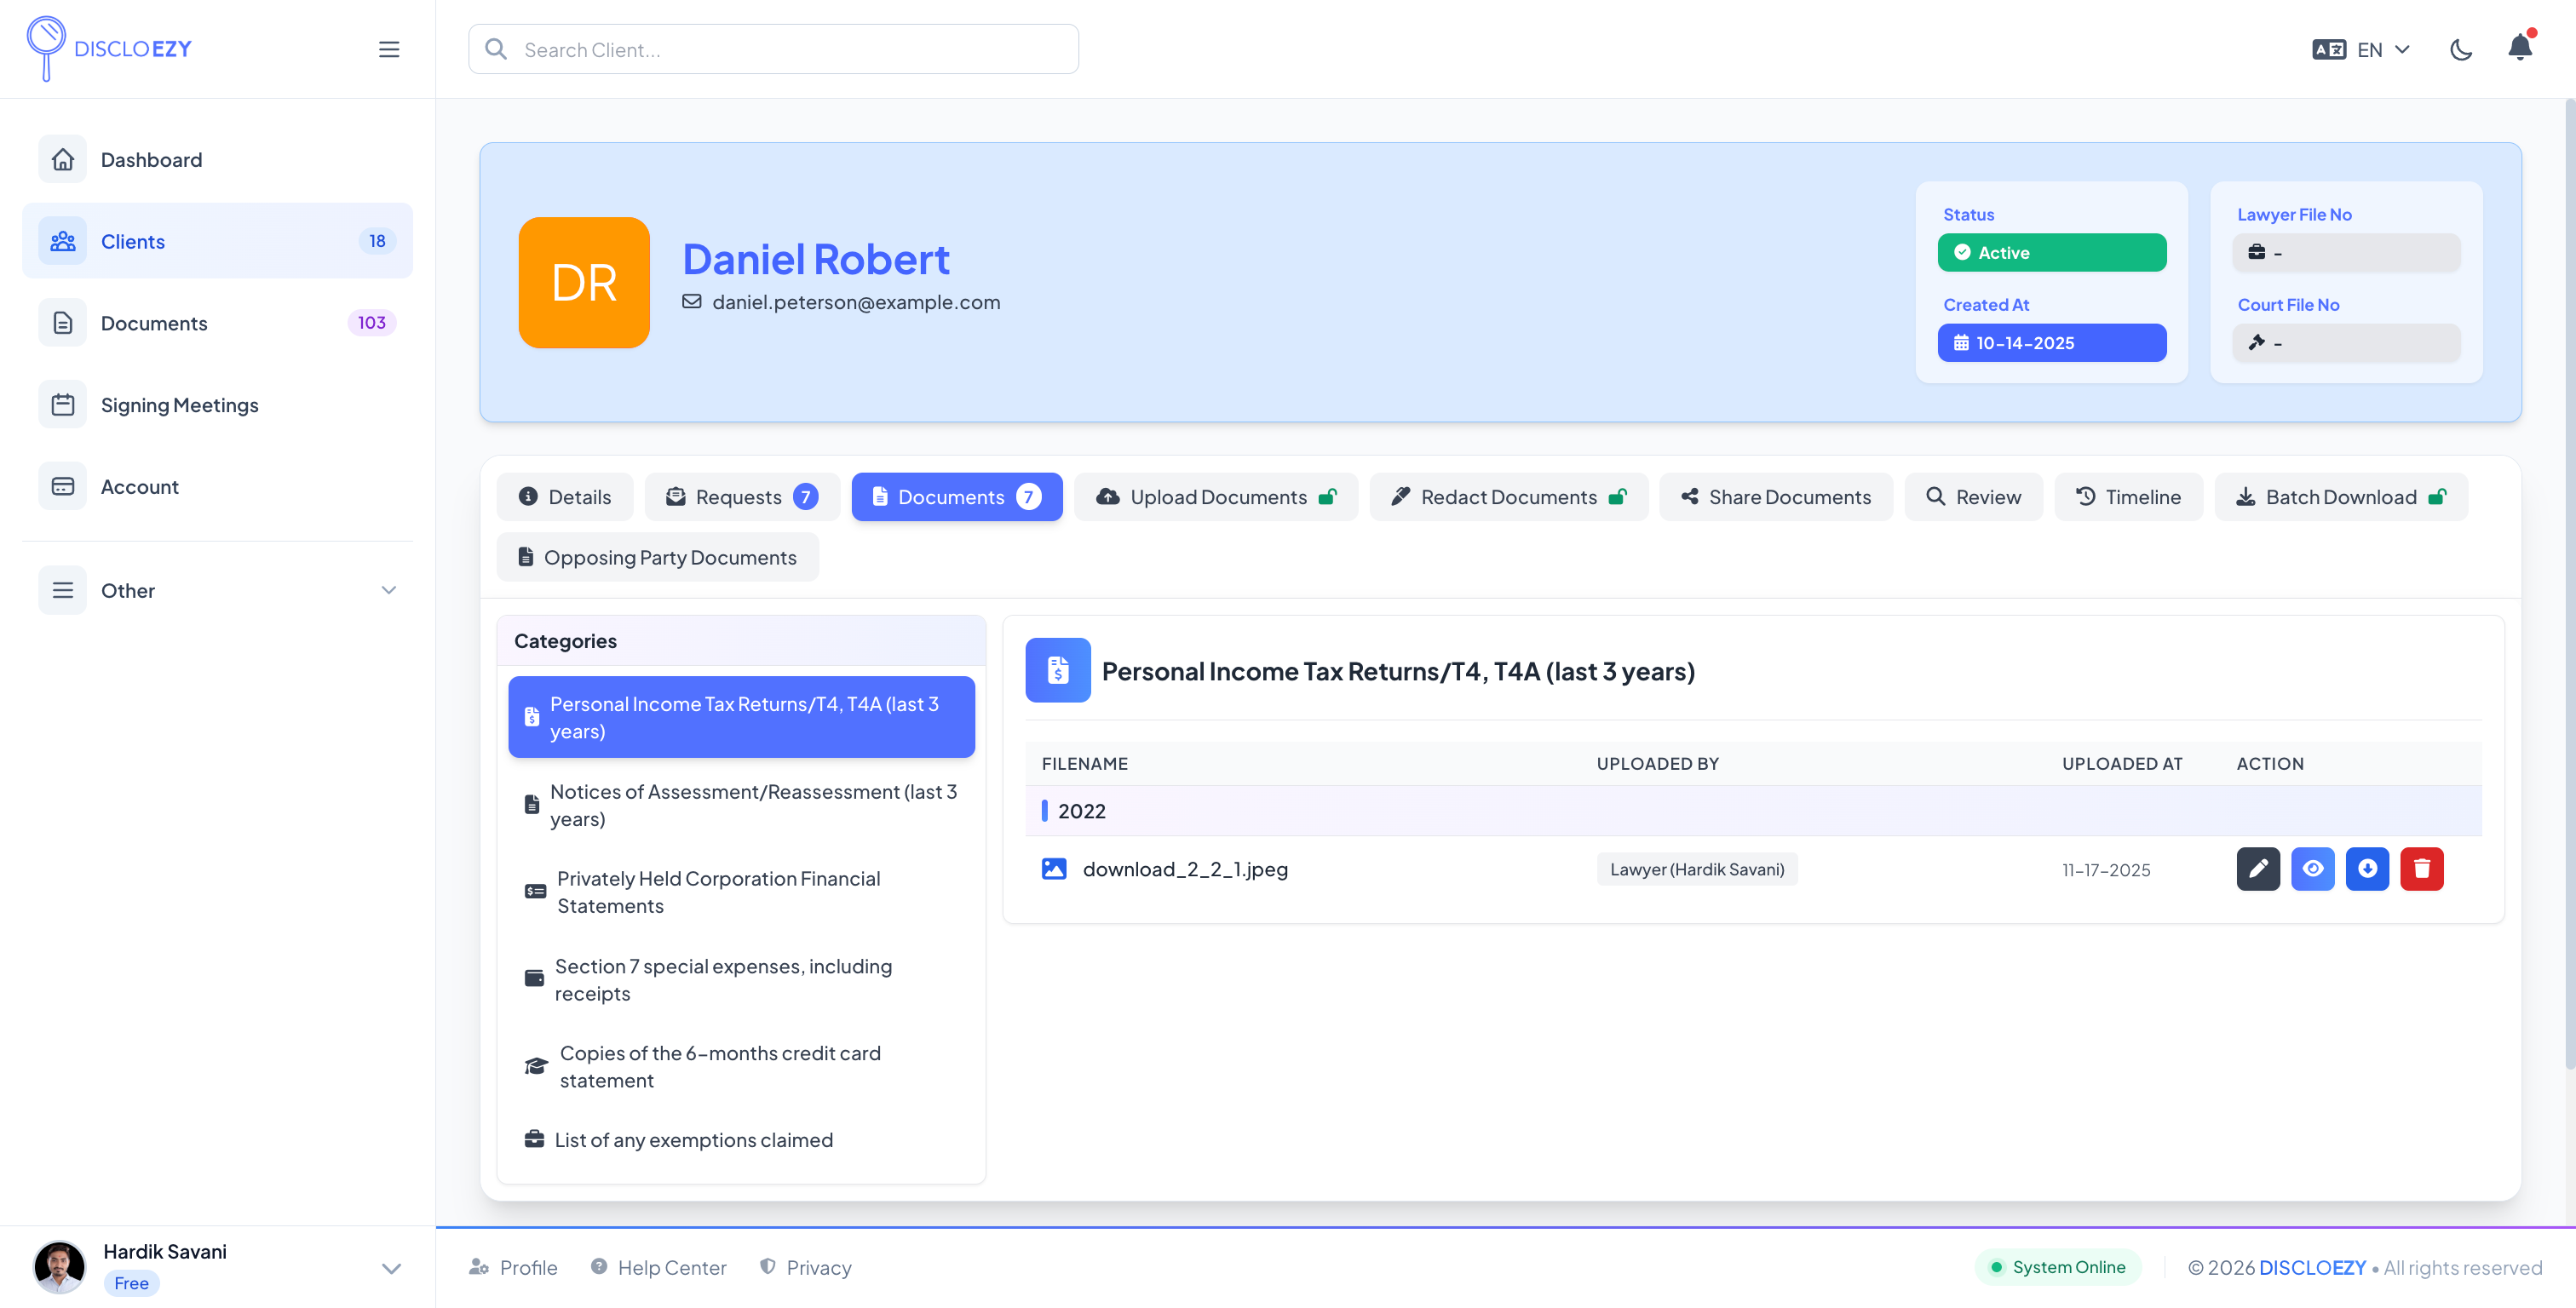Open notifications via the bell icon
The height and width of the screenshot is (1308, 2576).
click(2518, 48)
